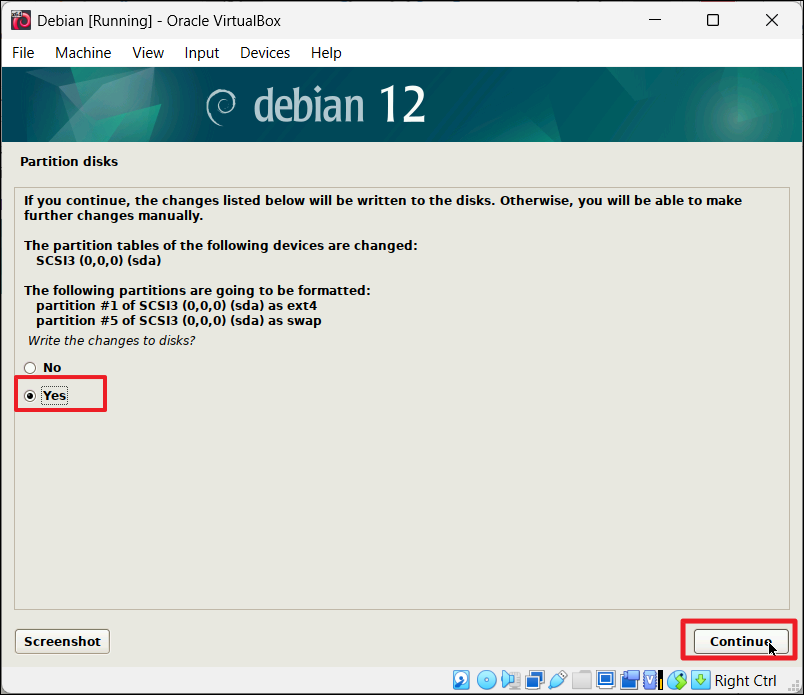Screen dimensions: 804x695
Task: Click the network adapters status icon
Action: [x=534, y=681]
